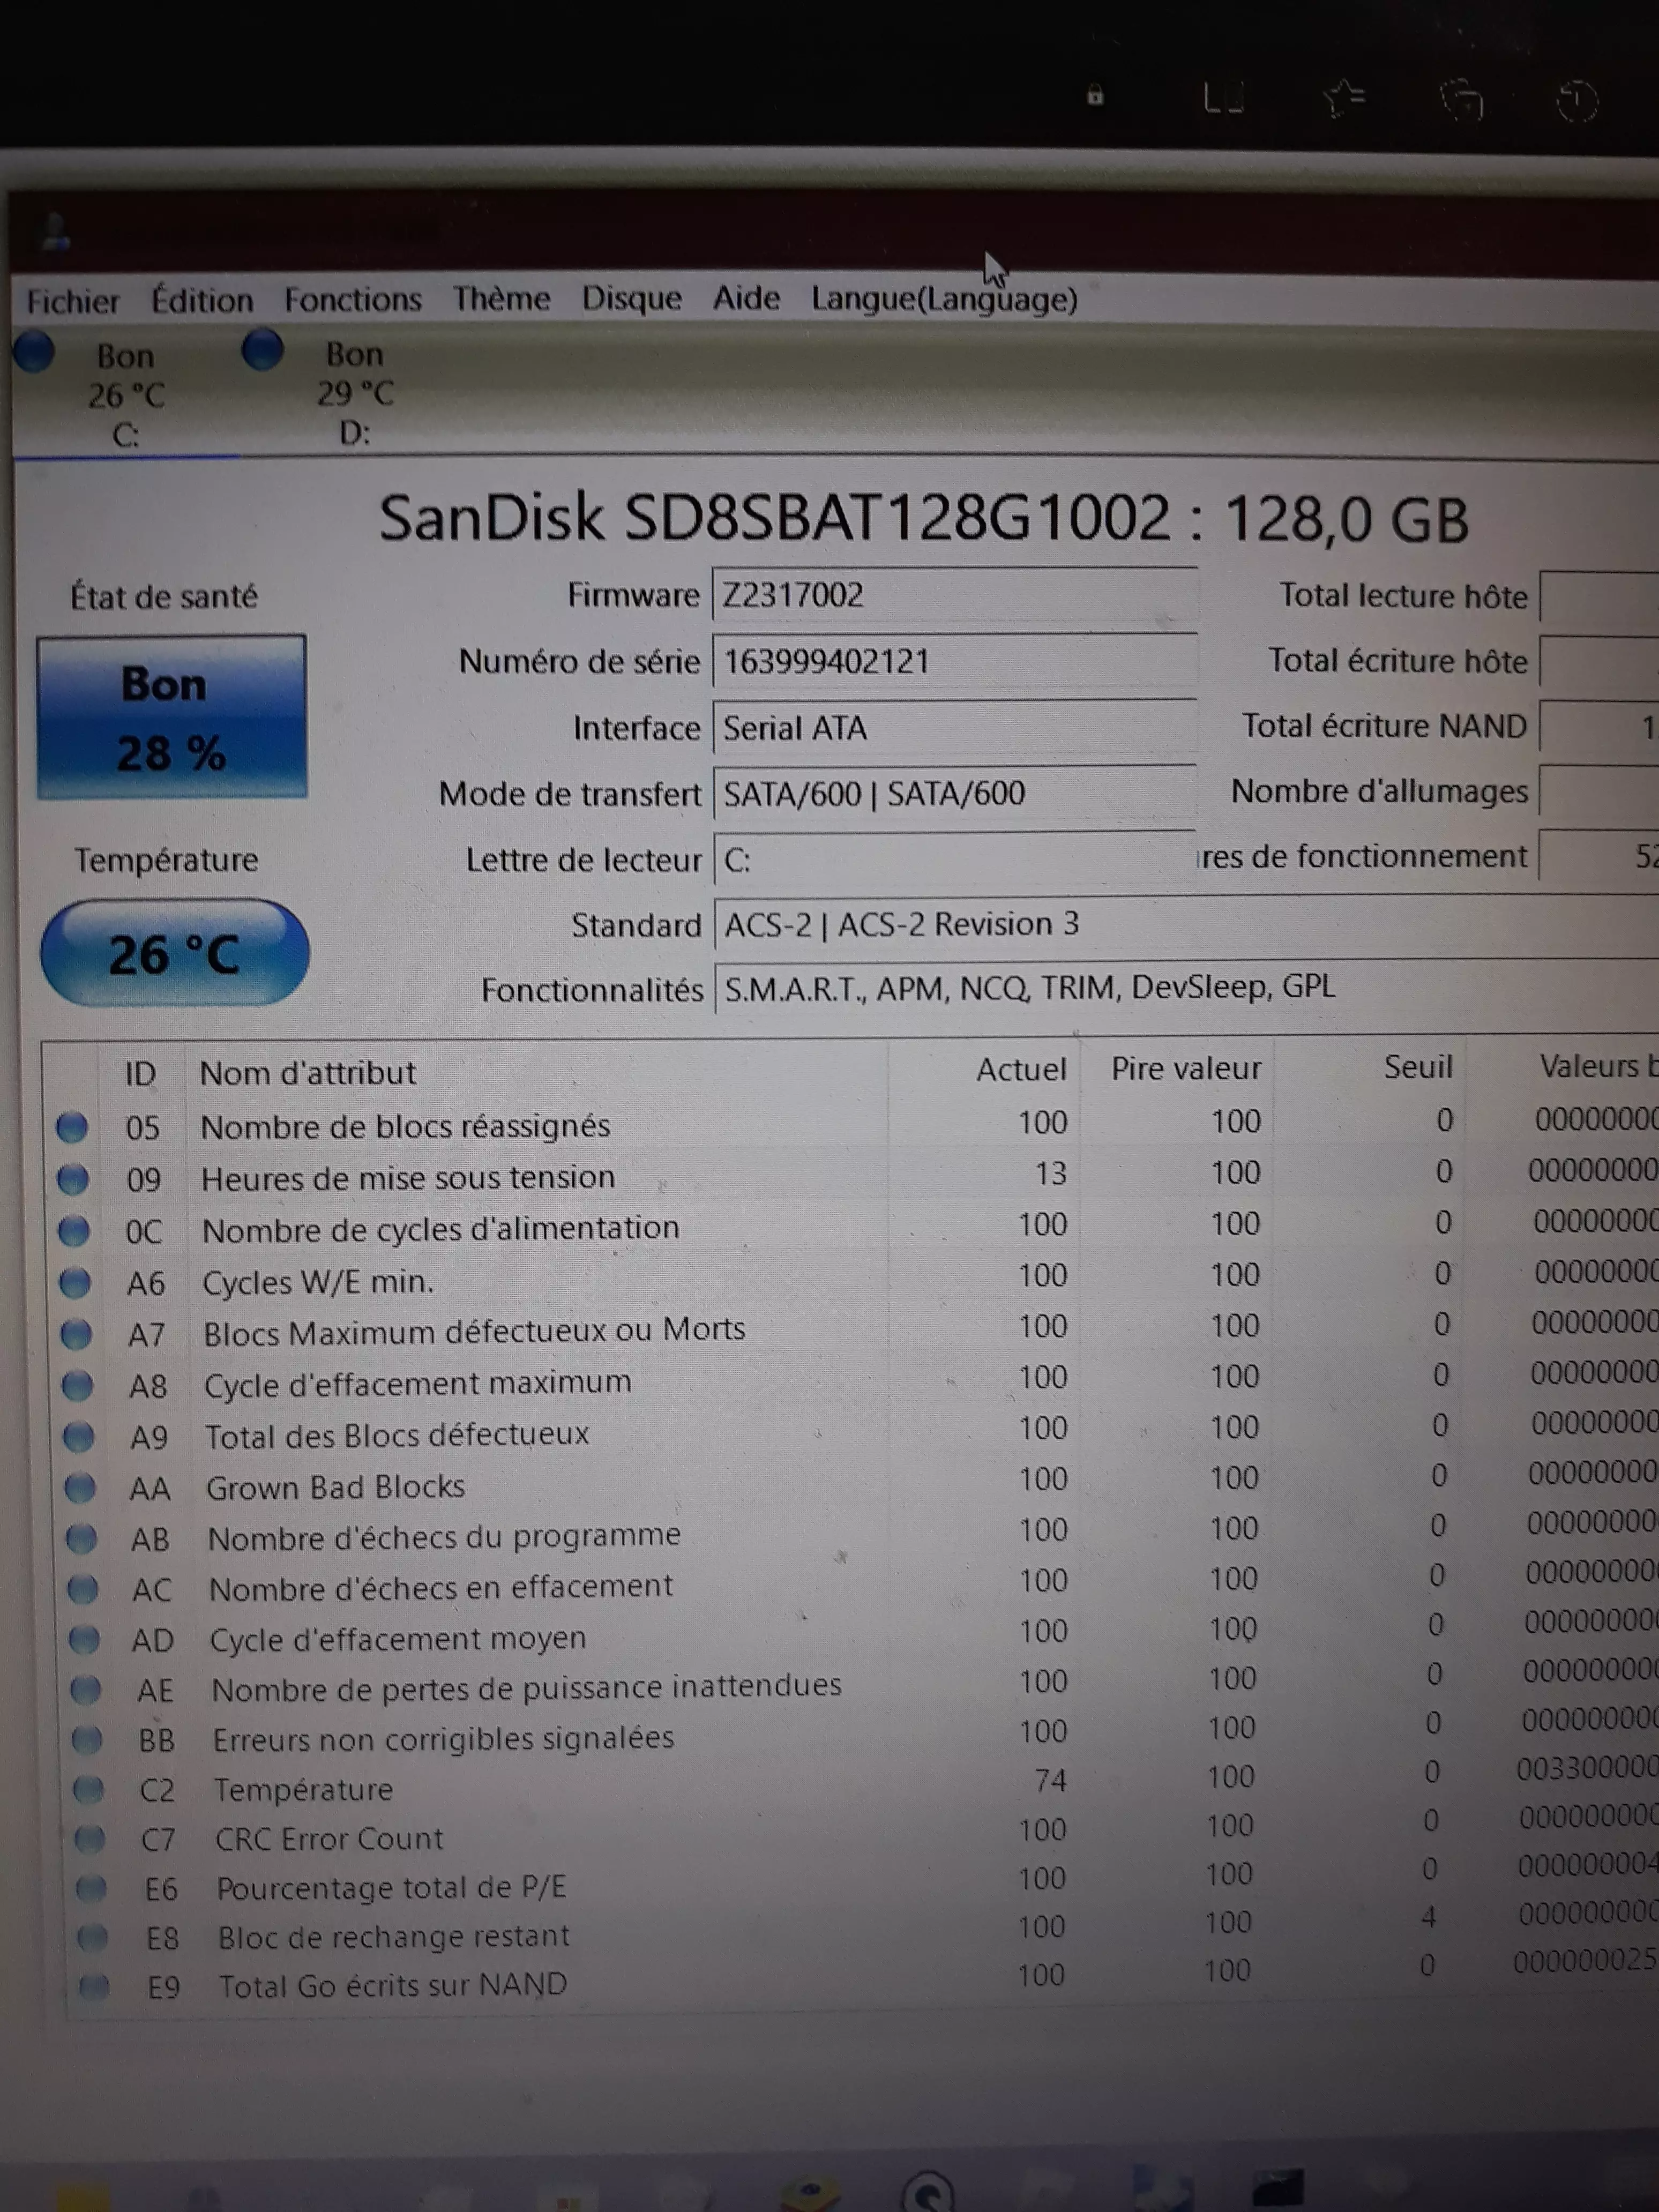The image size is (1659, 2212).
Task: Open the Thème menu
Action: [501, 298]
